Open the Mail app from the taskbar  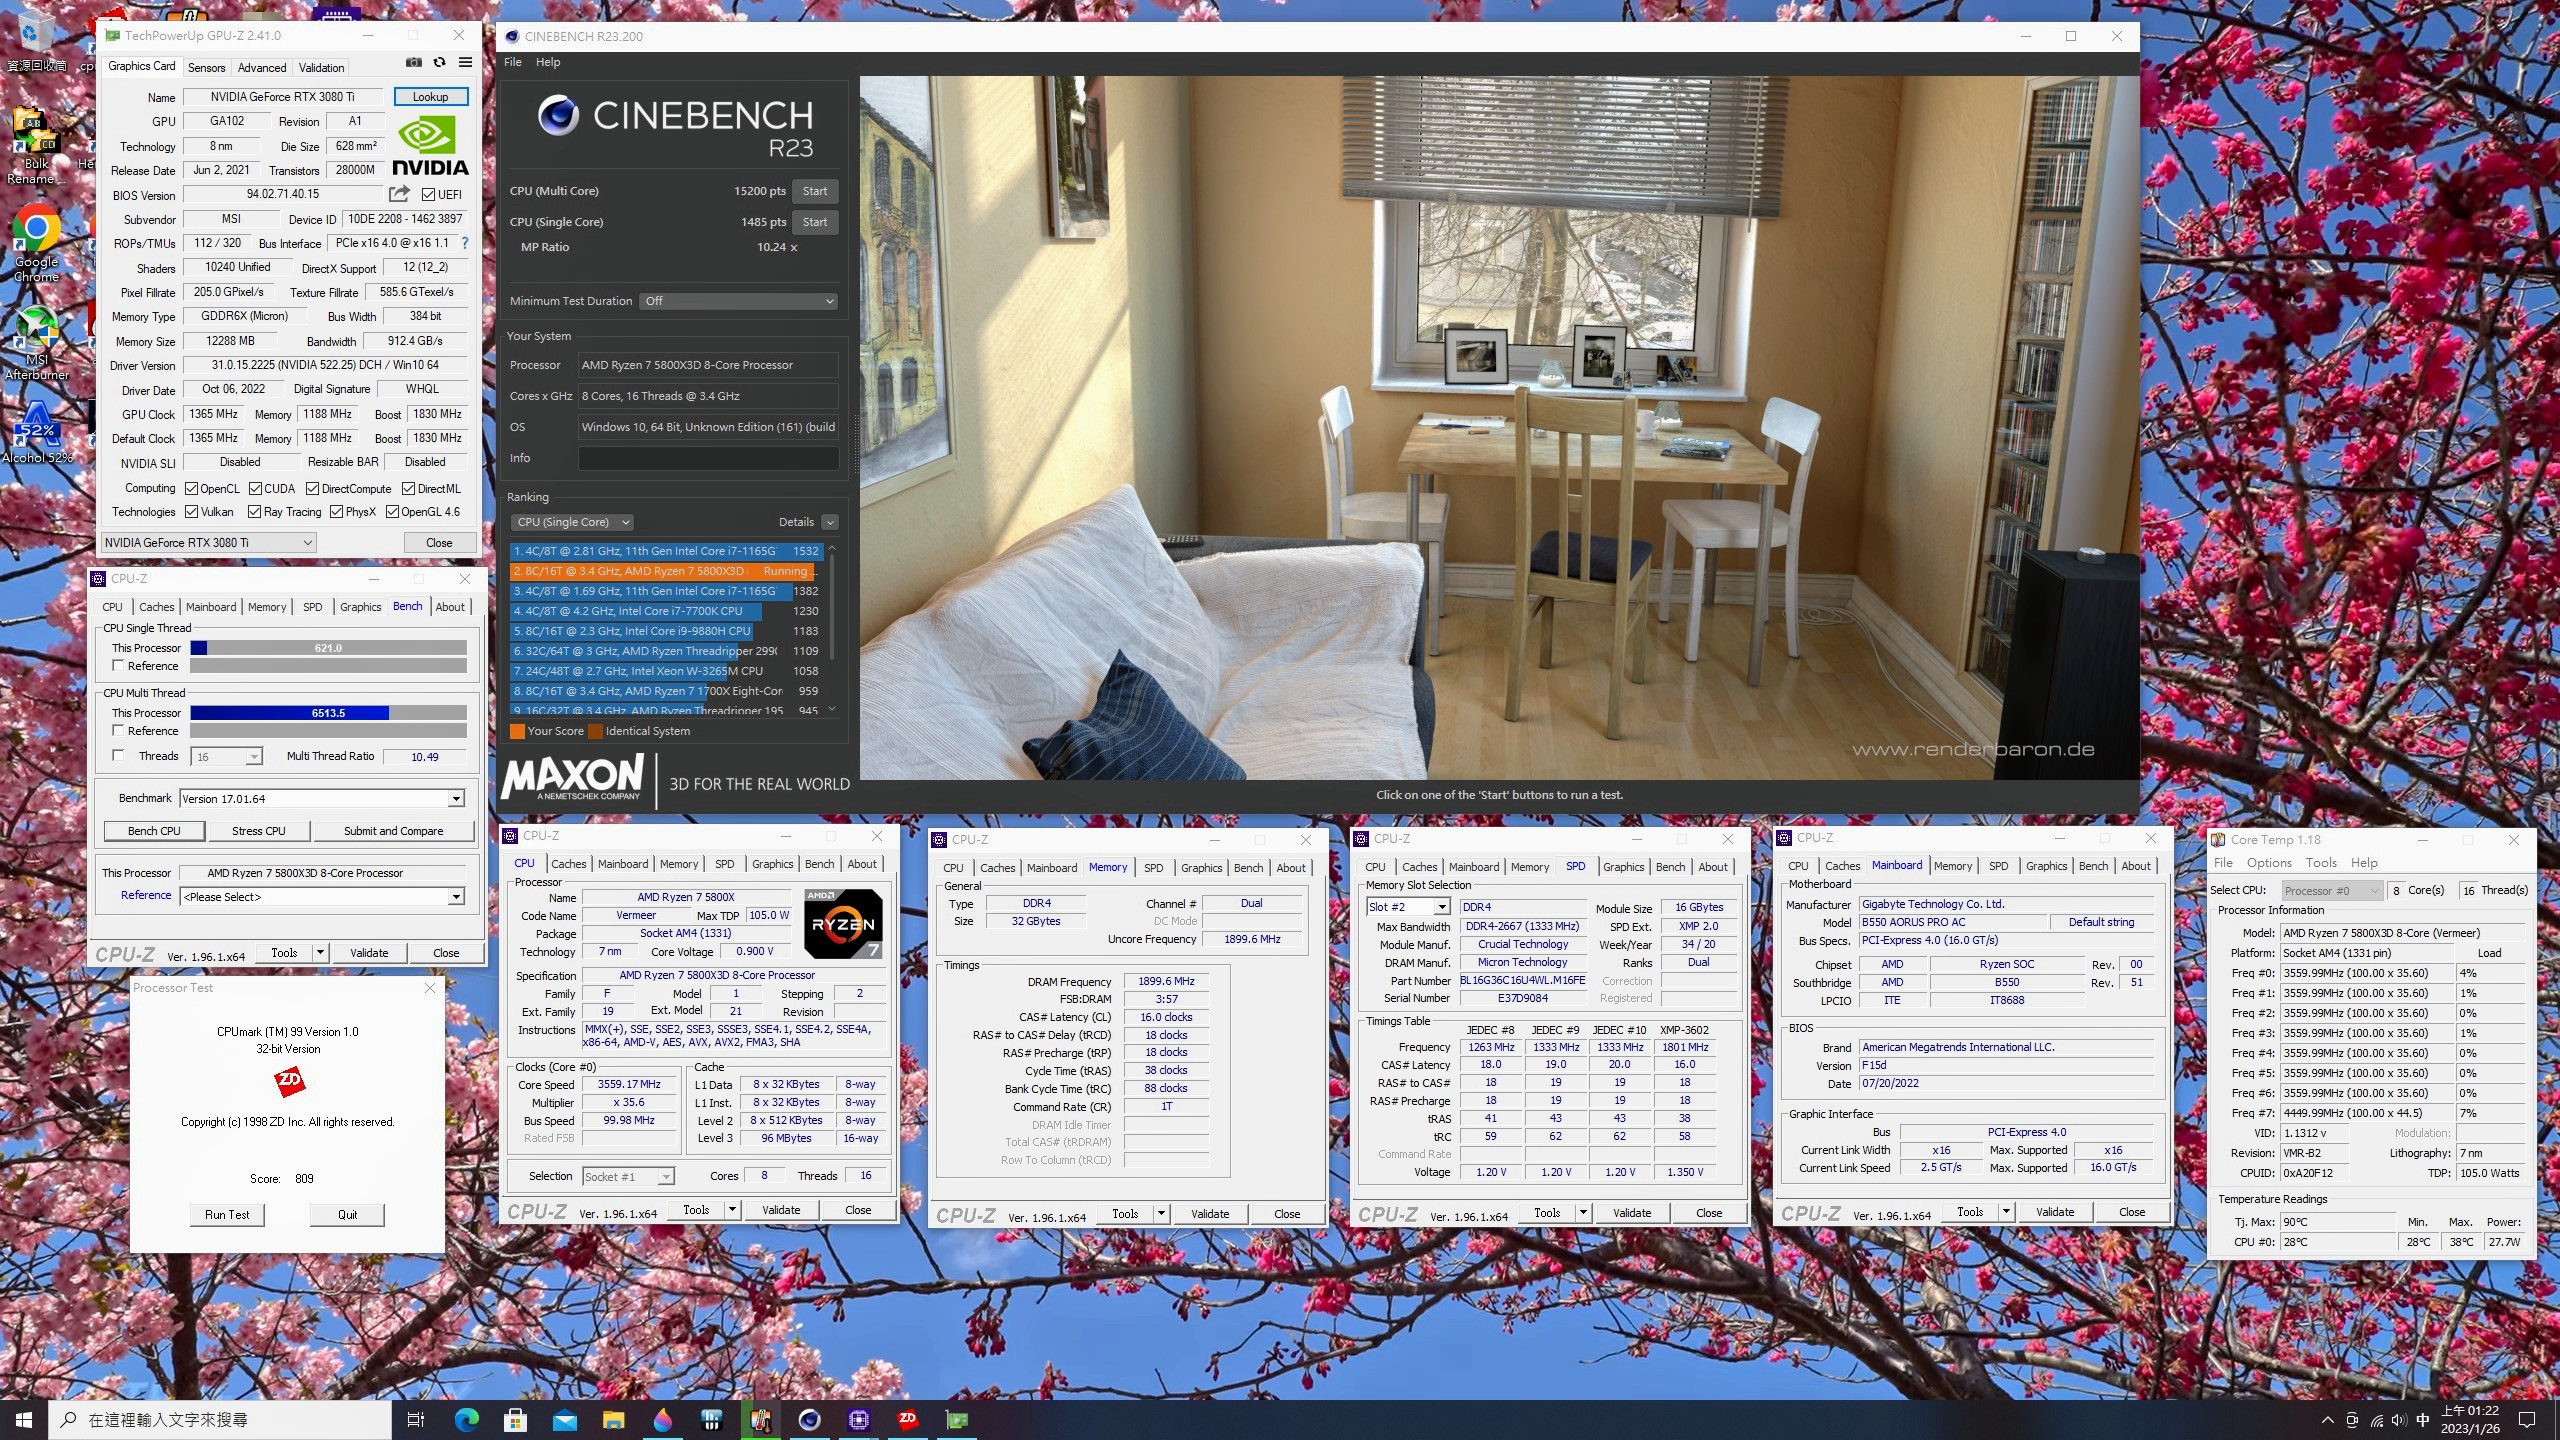click(564, 1419)
